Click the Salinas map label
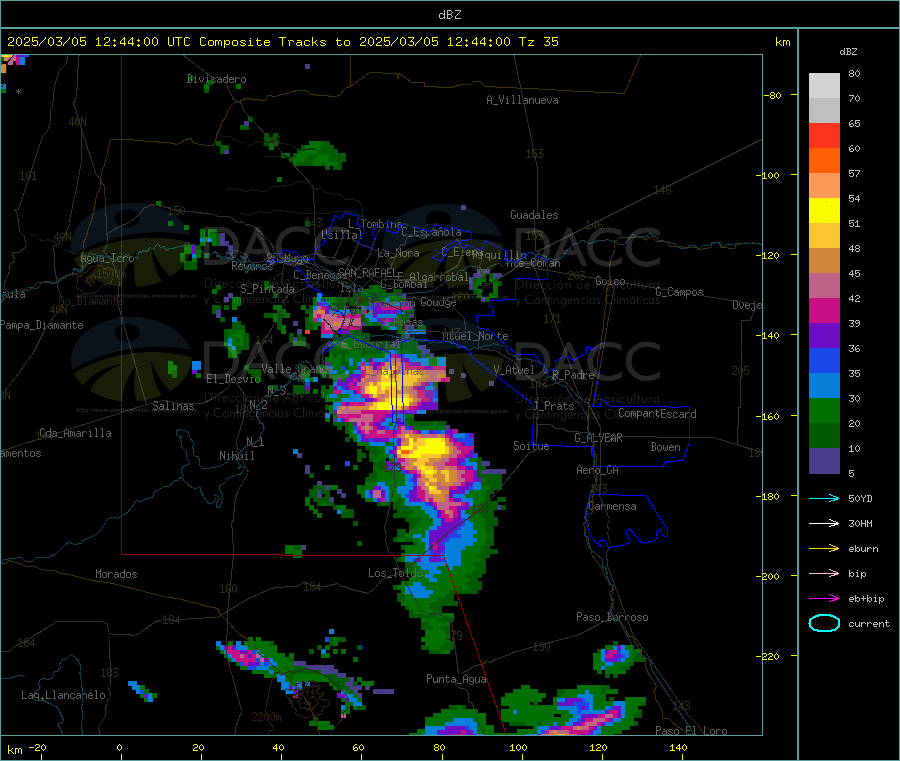Image resolution: width=900 pixels, height=761 pixels. click(173, 406)
